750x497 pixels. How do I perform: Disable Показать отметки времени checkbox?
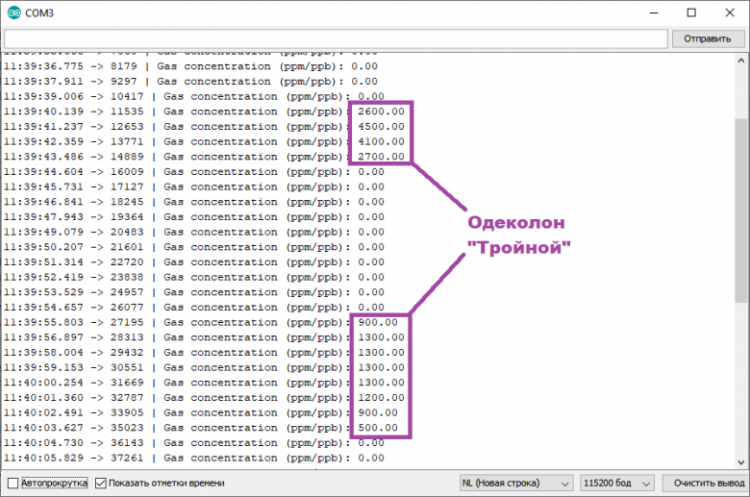(100, 482)
